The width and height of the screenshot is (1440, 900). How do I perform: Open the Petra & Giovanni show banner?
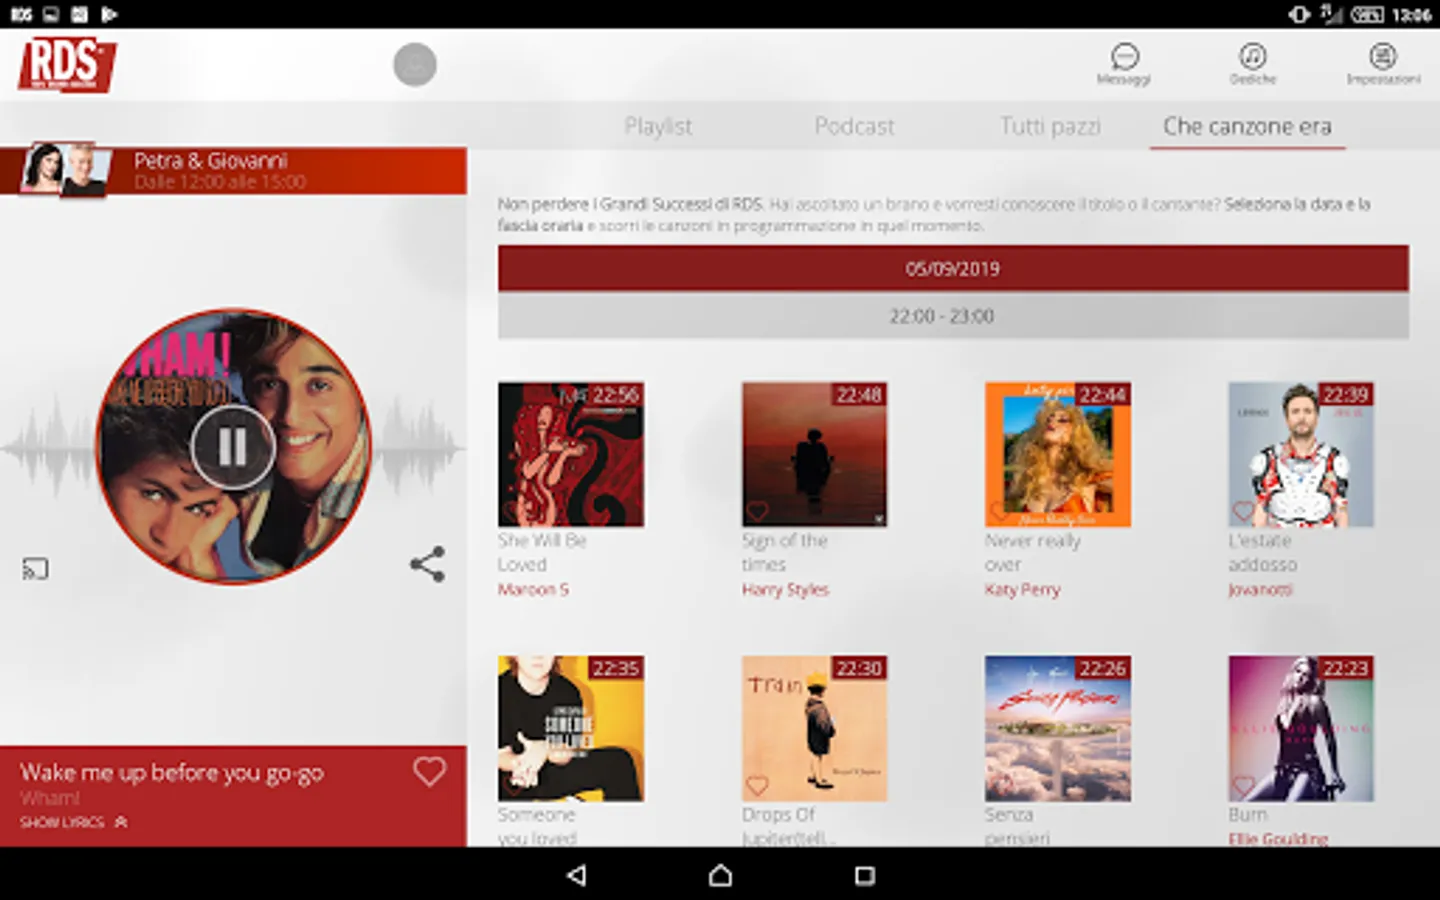click(233, 170)
